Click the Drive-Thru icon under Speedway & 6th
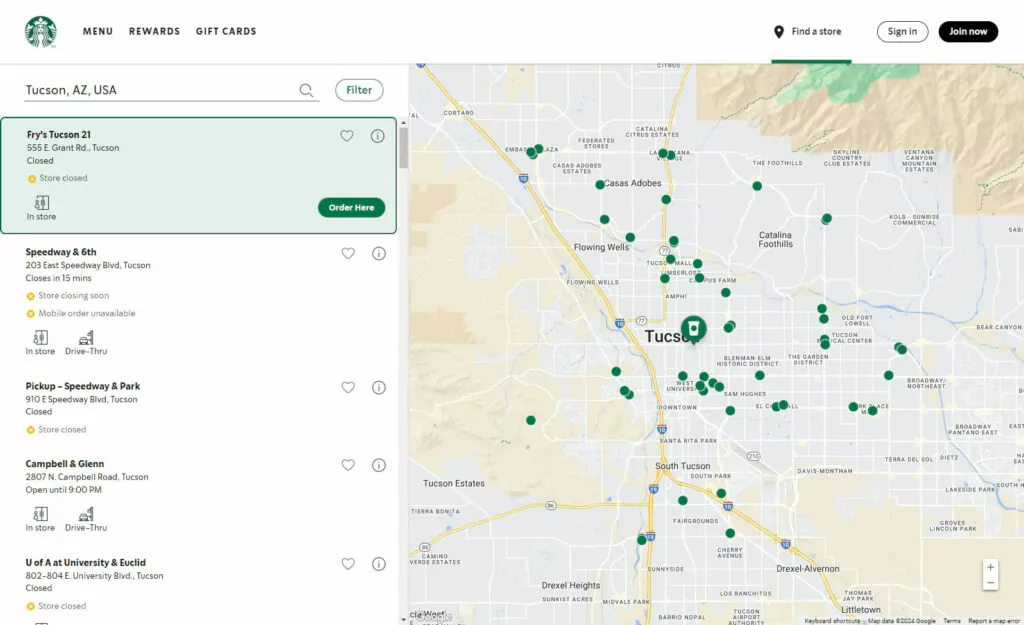 click(x=86, y=337)
